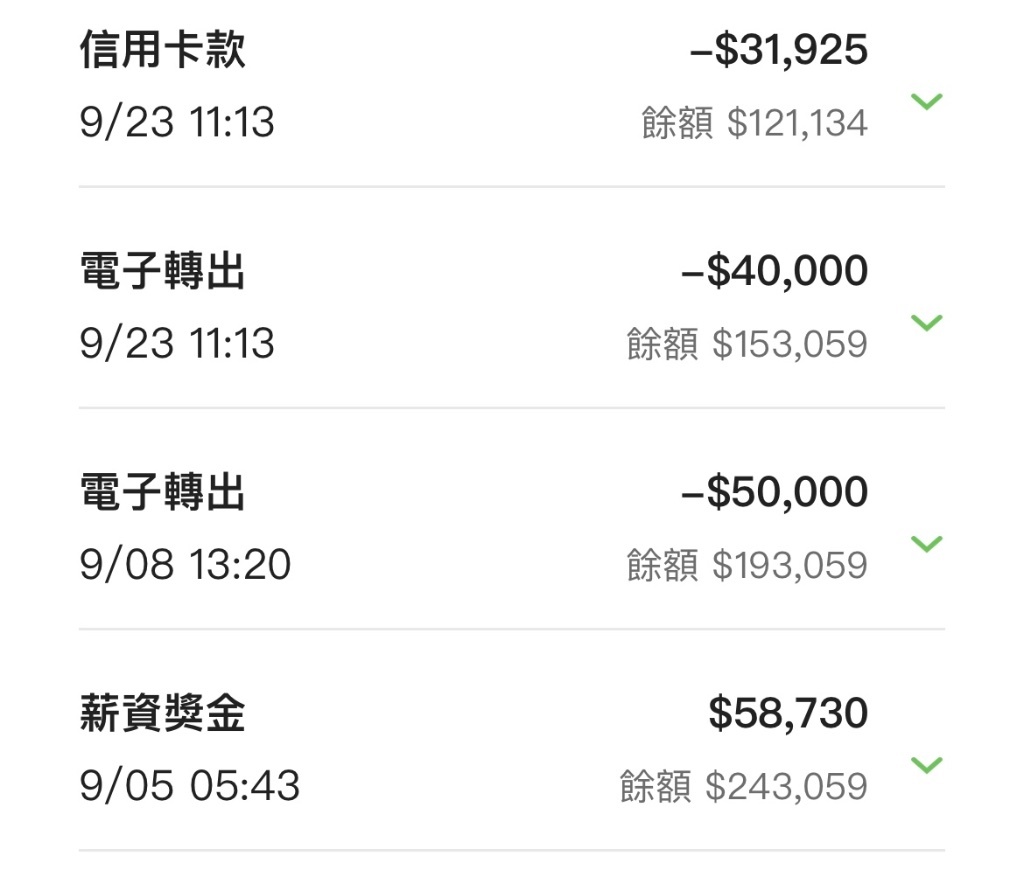This screenshot has height=870, width=1024.
Task: Click the $58,730 salary amount
Action: click(x=788, y=713)
